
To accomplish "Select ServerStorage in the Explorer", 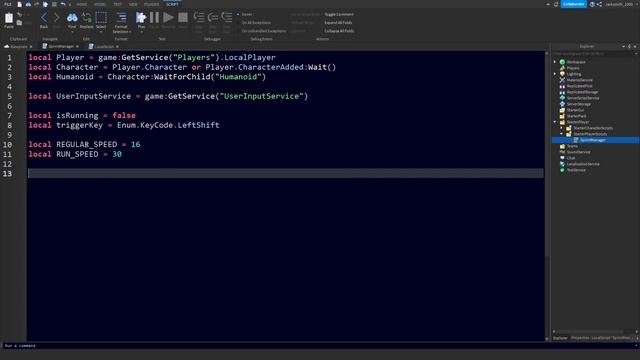I will click(x=578, y=104).
